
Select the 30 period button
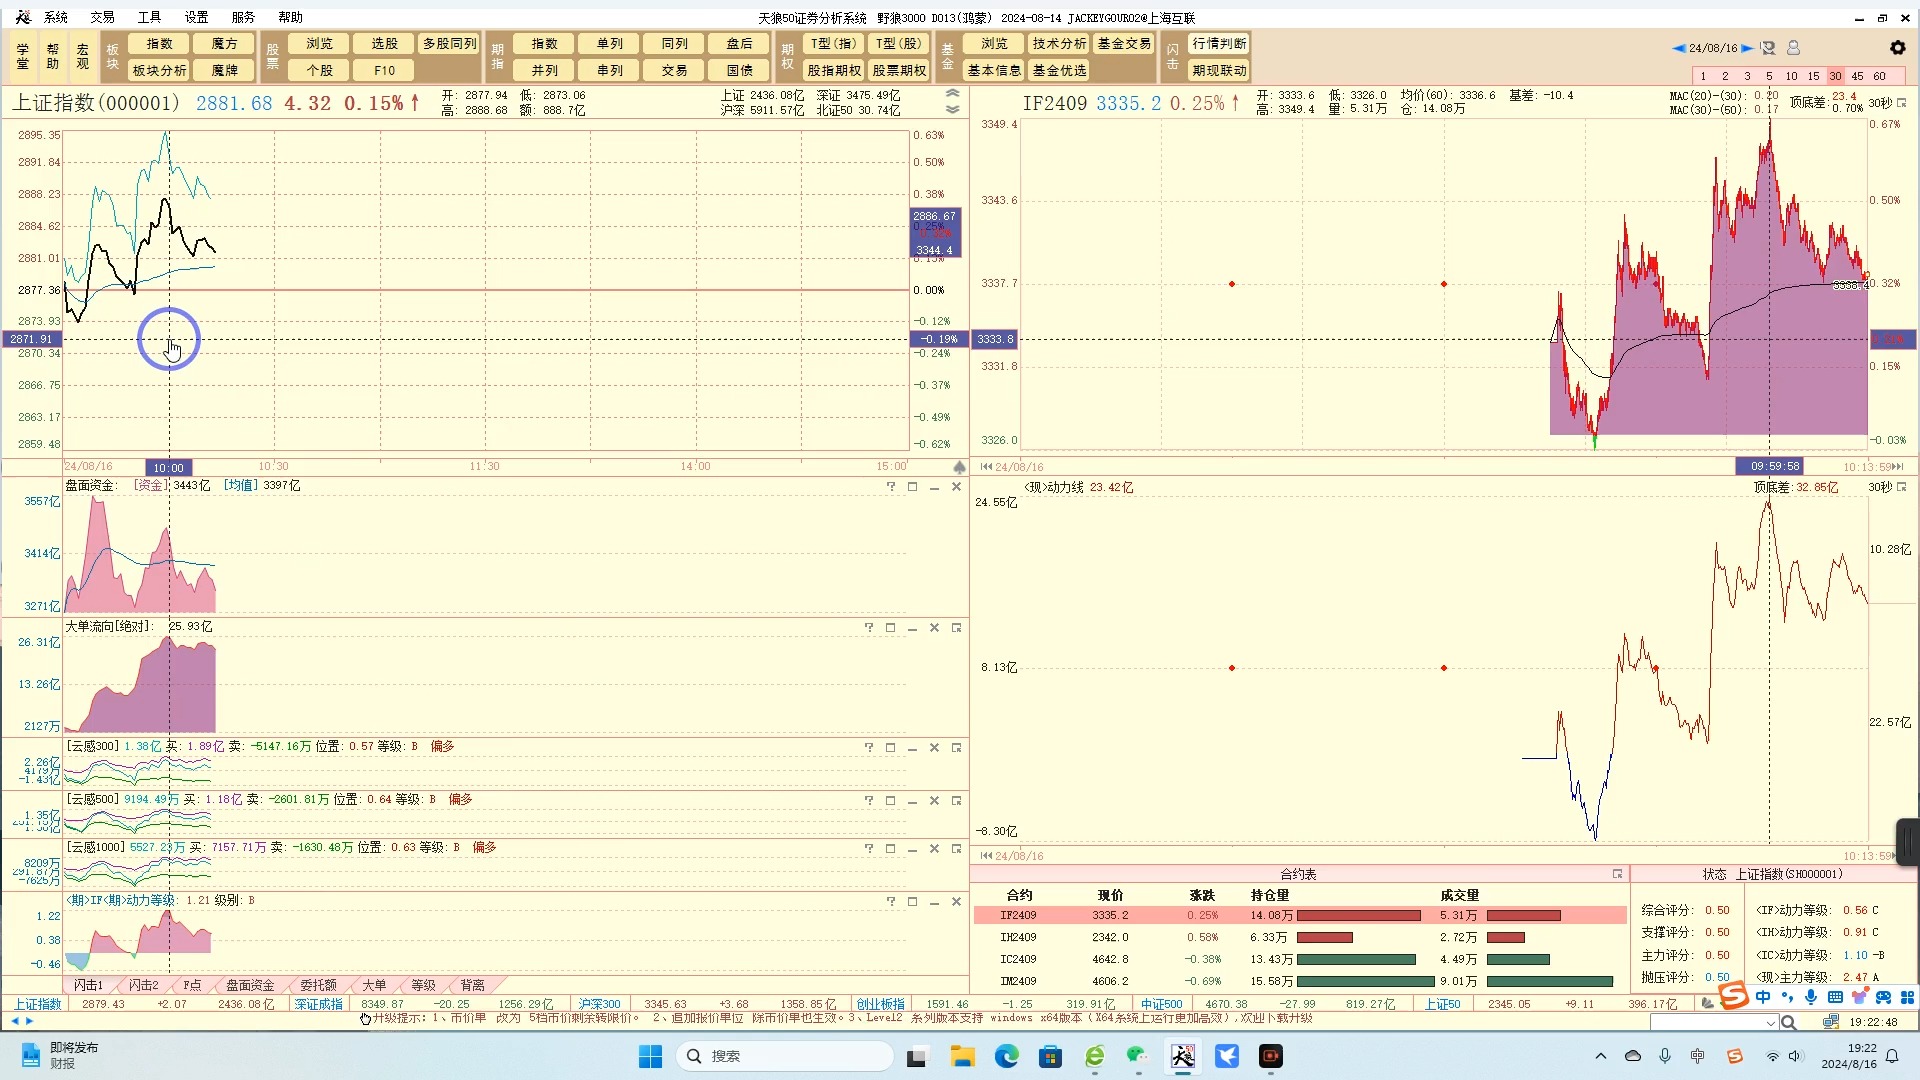click(x=1835, y=76)
